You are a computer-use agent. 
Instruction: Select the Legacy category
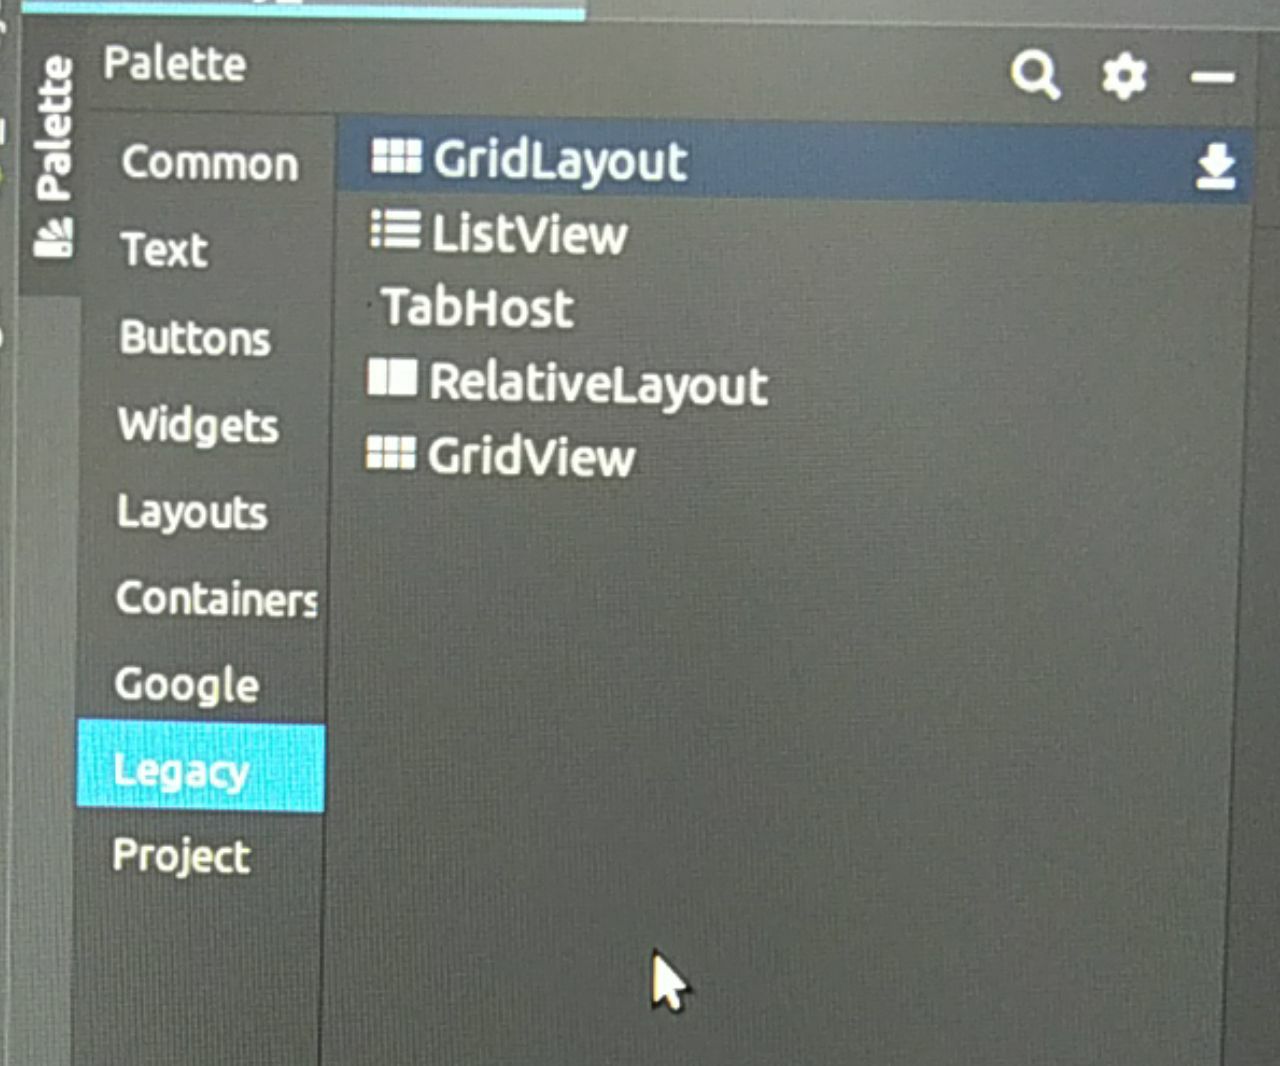point(201,768)
